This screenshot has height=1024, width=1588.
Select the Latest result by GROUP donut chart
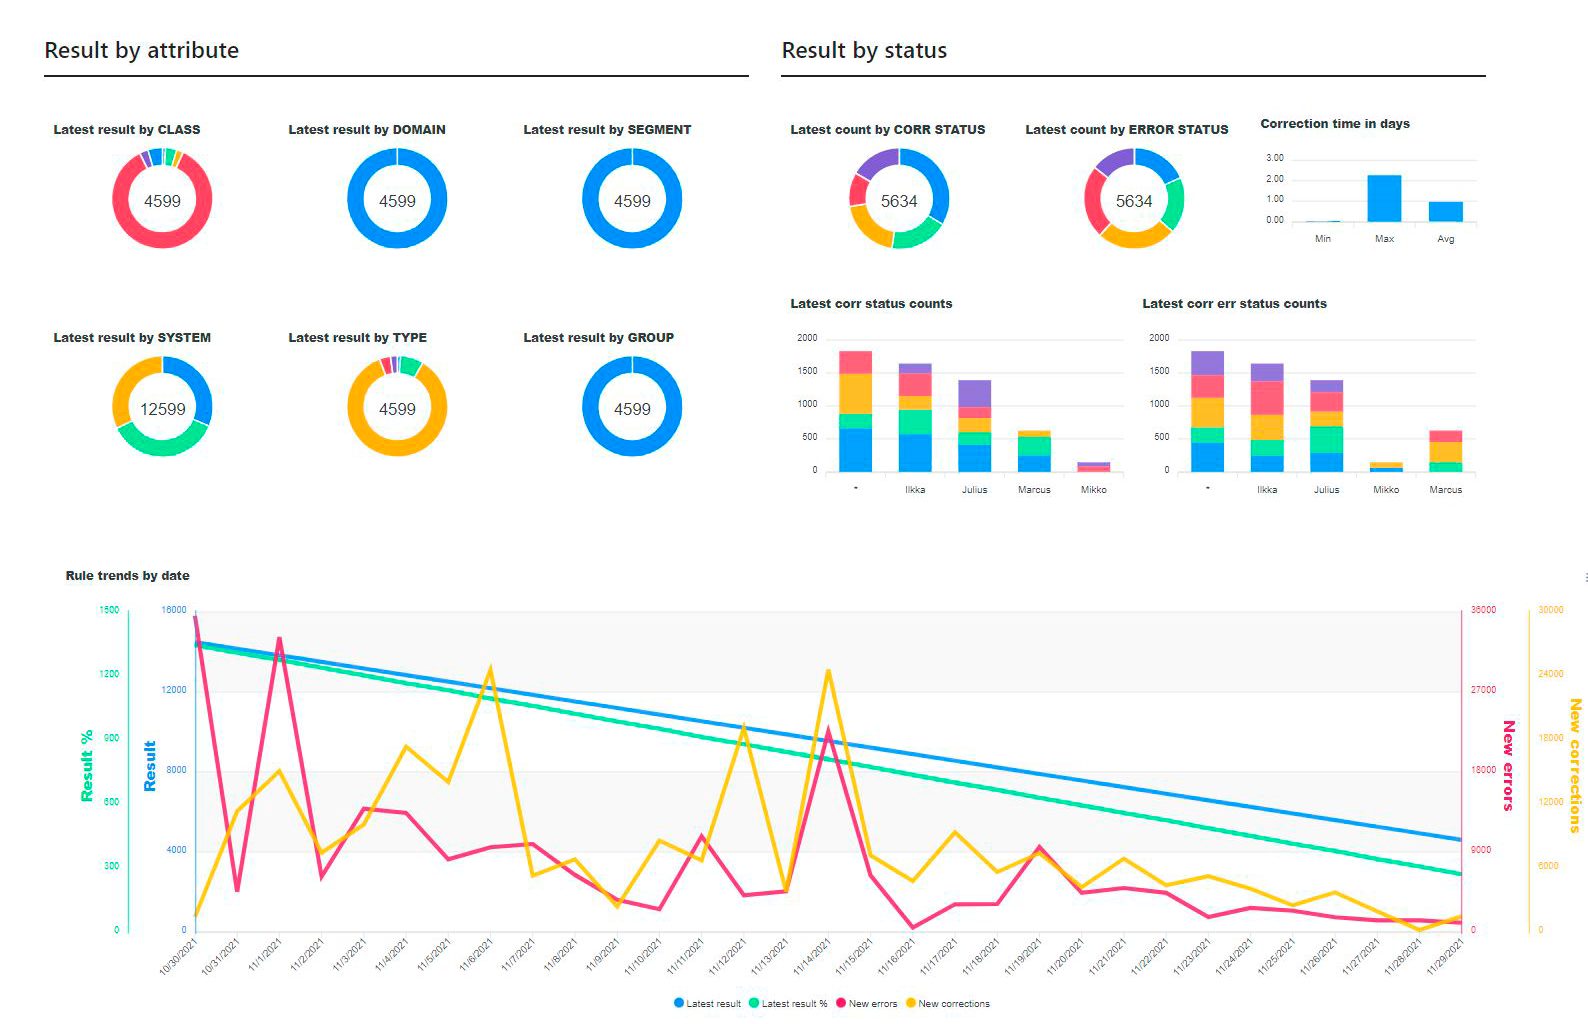632,406
